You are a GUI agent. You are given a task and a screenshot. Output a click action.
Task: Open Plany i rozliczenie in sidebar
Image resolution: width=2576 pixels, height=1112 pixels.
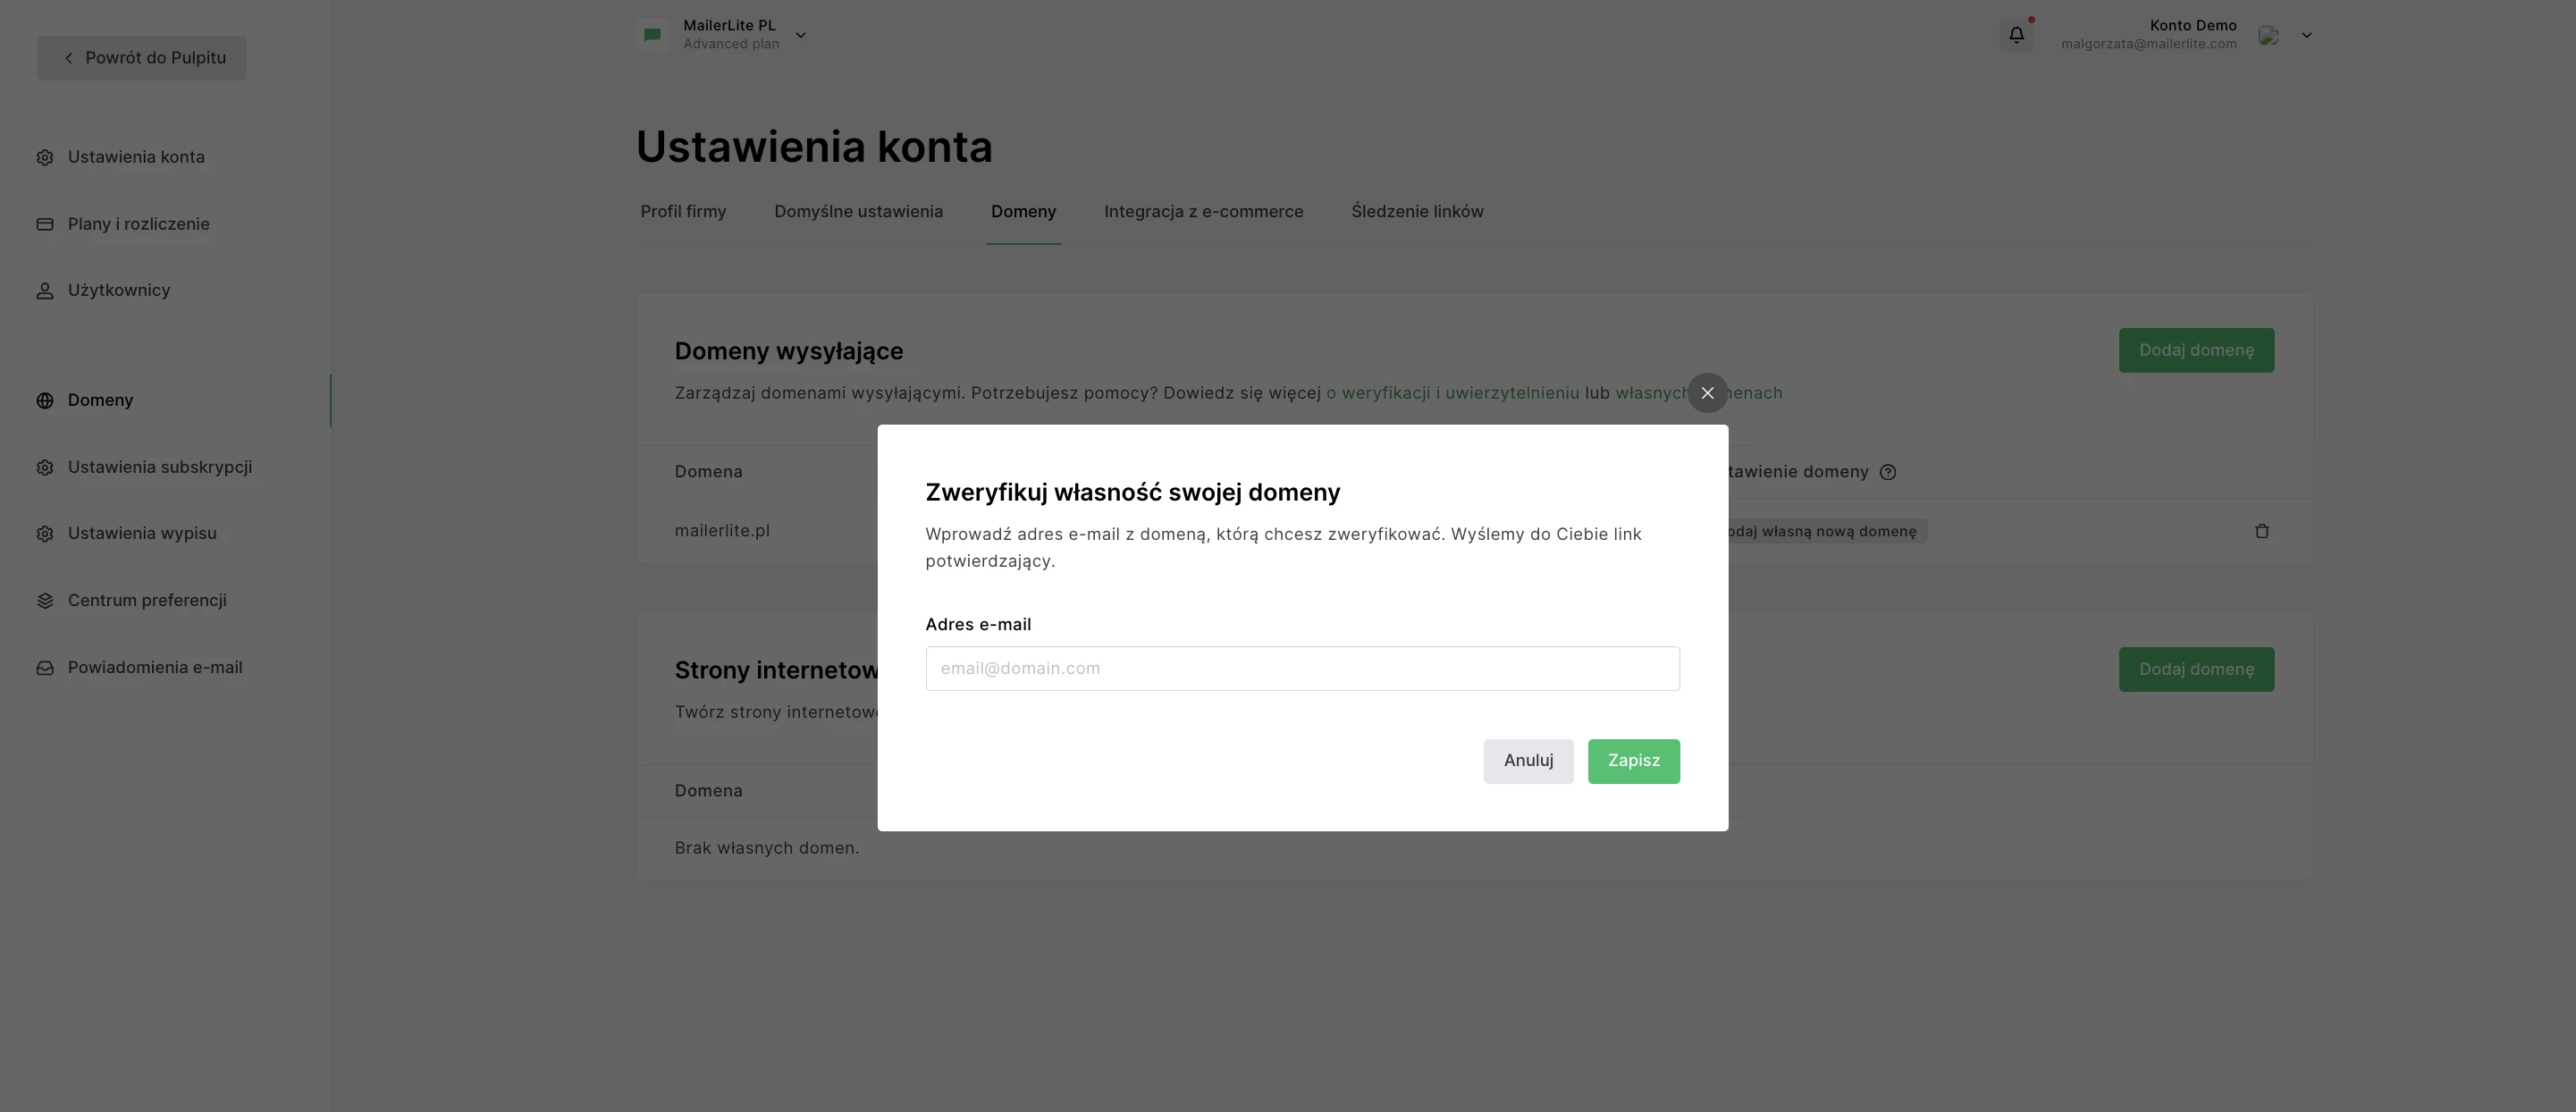tap(139, 224)
